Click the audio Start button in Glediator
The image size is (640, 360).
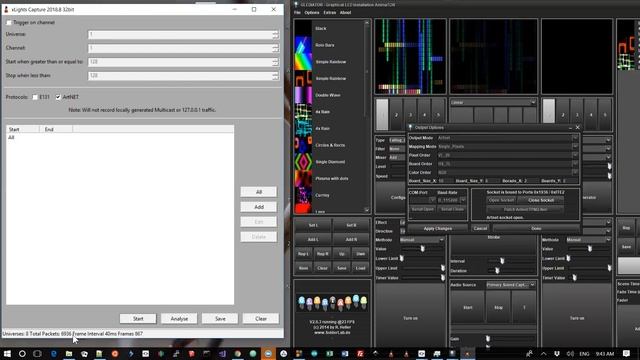(468, 307)
